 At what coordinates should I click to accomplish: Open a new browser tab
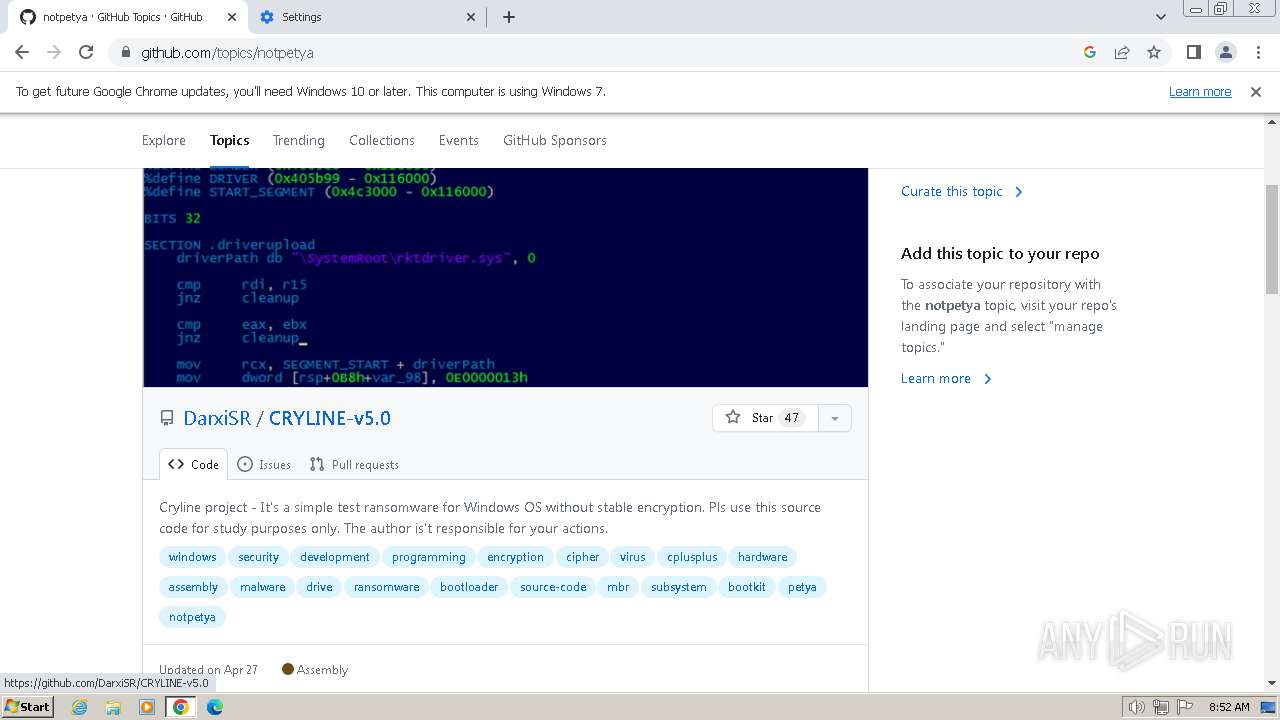509,17
